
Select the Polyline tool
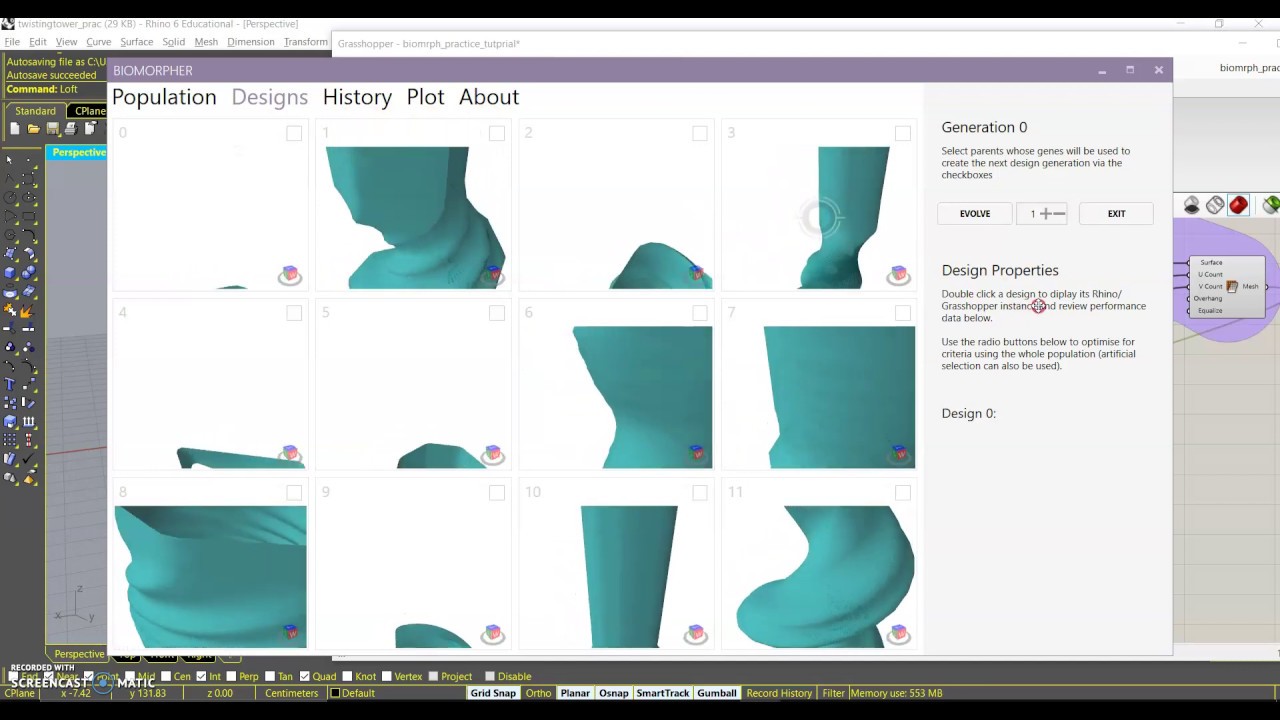(x=10, y=178)
